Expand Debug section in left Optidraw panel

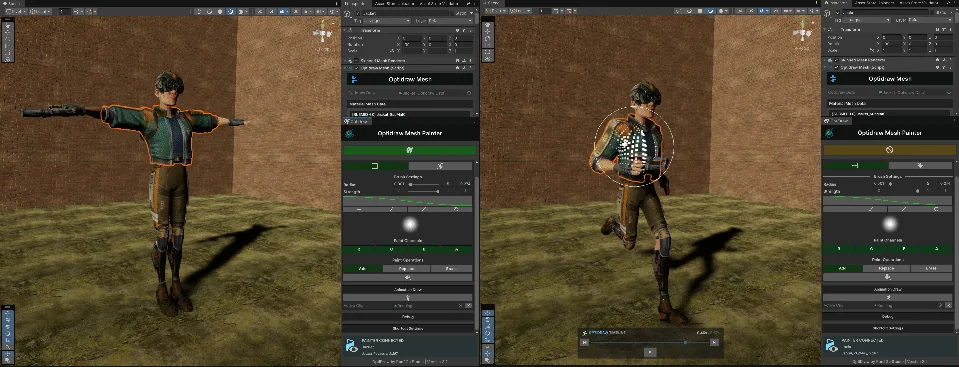pos(408,317)
